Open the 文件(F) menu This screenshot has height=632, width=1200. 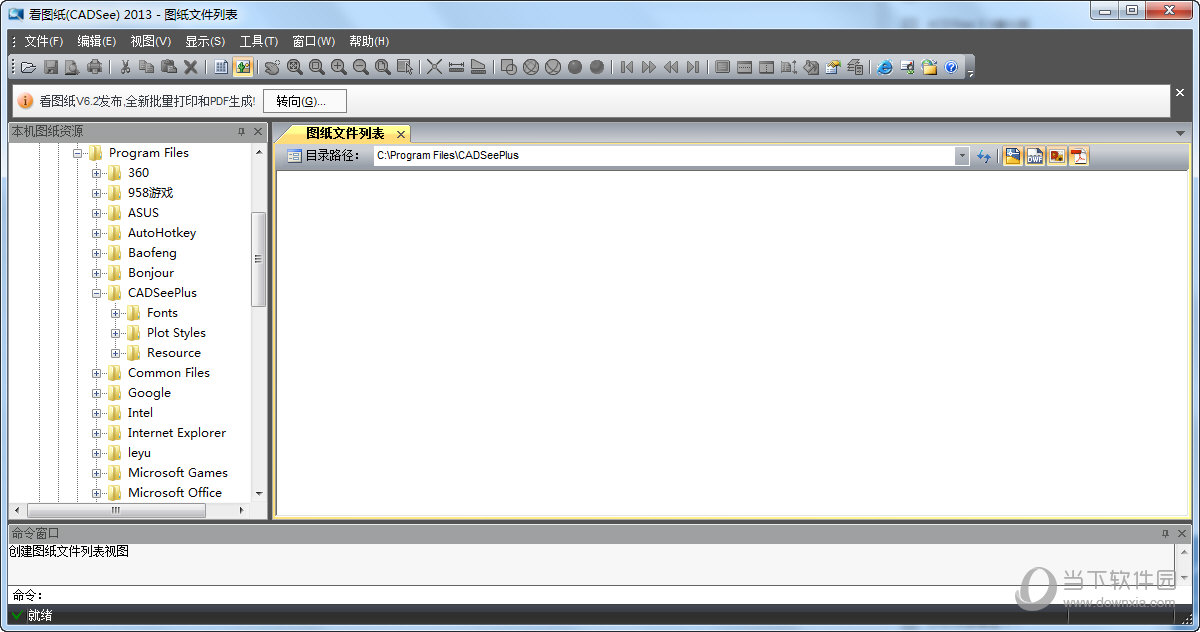coord(43,41)
